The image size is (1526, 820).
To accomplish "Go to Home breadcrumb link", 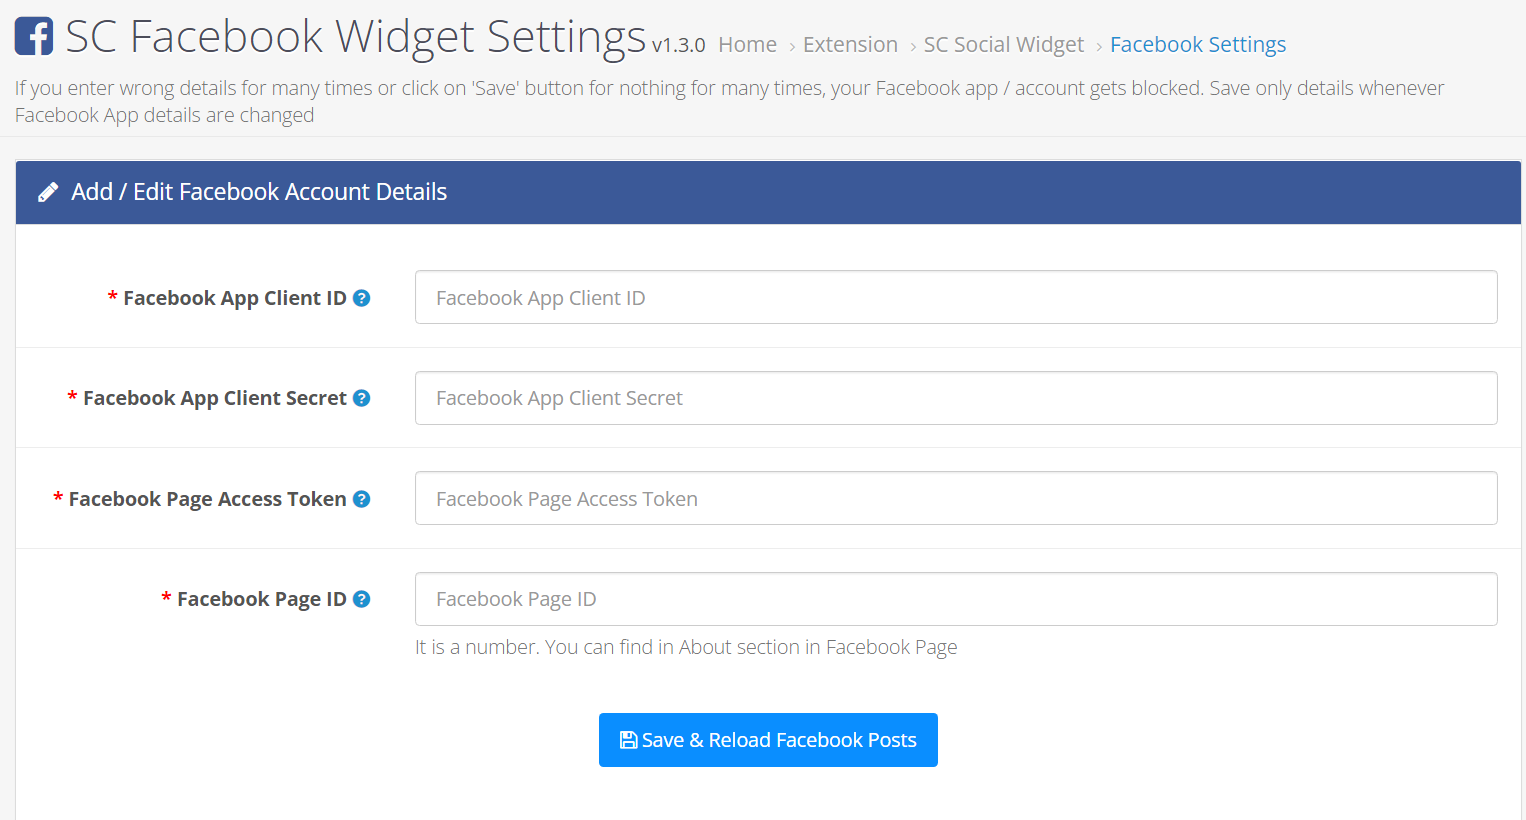I will [x=747, y=45].
